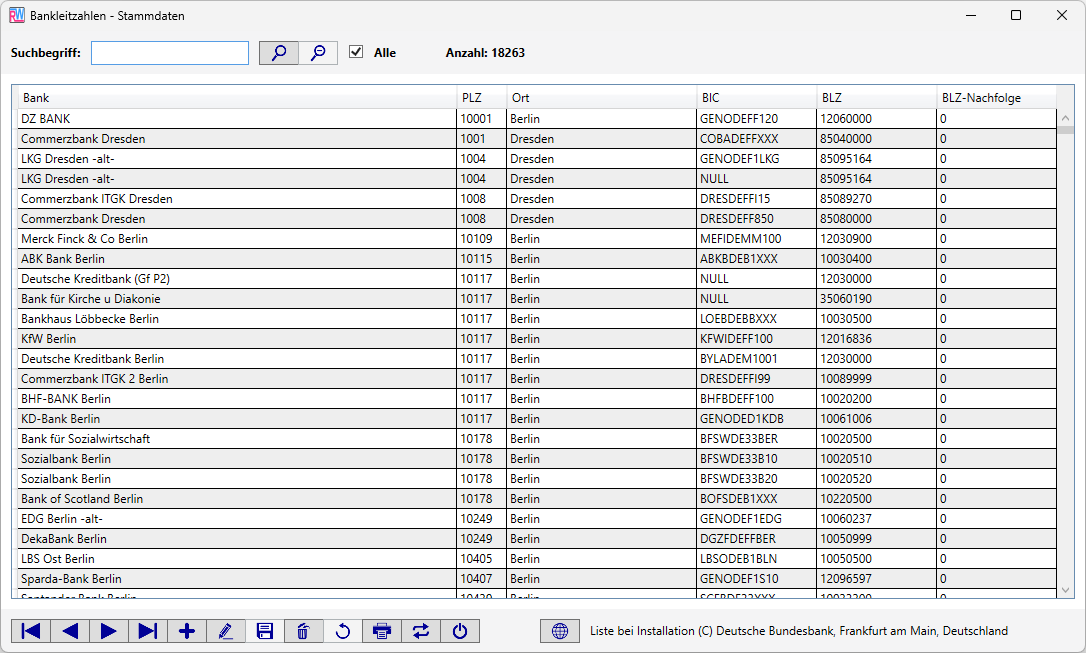This screenshot has height=653, width=1086.
Task: Select Bankhaus Löbbecke Berlin row
Action: click(x=537, y=319)
